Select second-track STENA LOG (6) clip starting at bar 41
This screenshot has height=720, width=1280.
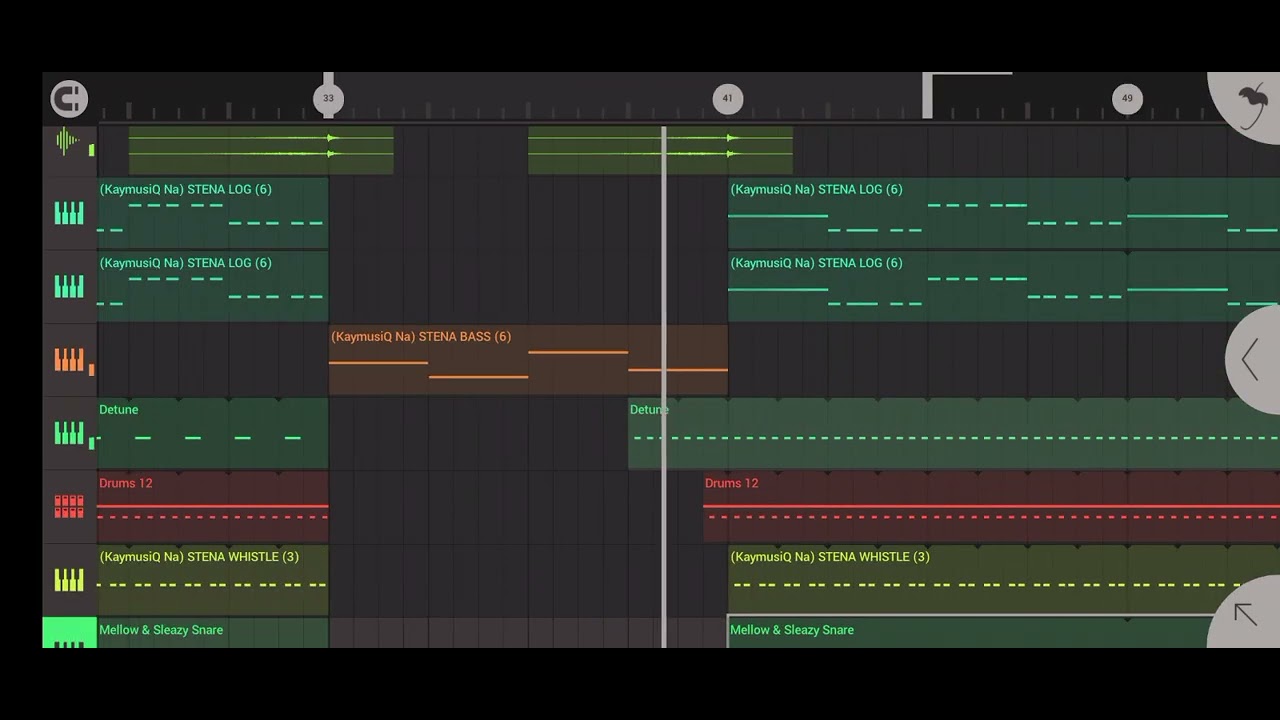pyautogui.click(x=1004, y=286)
